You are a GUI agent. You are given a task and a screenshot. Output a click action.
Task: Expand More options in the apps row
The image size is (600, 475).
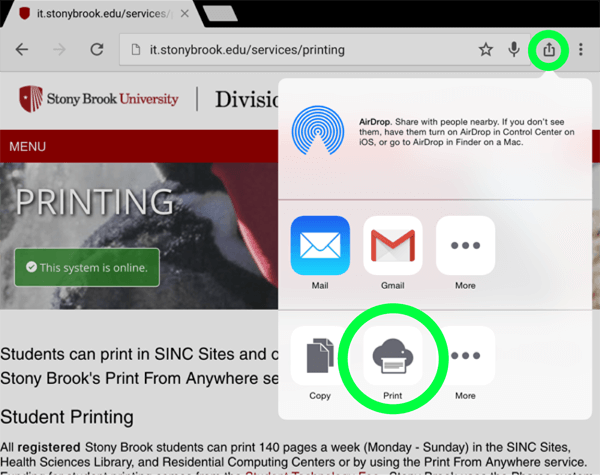(465, 245)
